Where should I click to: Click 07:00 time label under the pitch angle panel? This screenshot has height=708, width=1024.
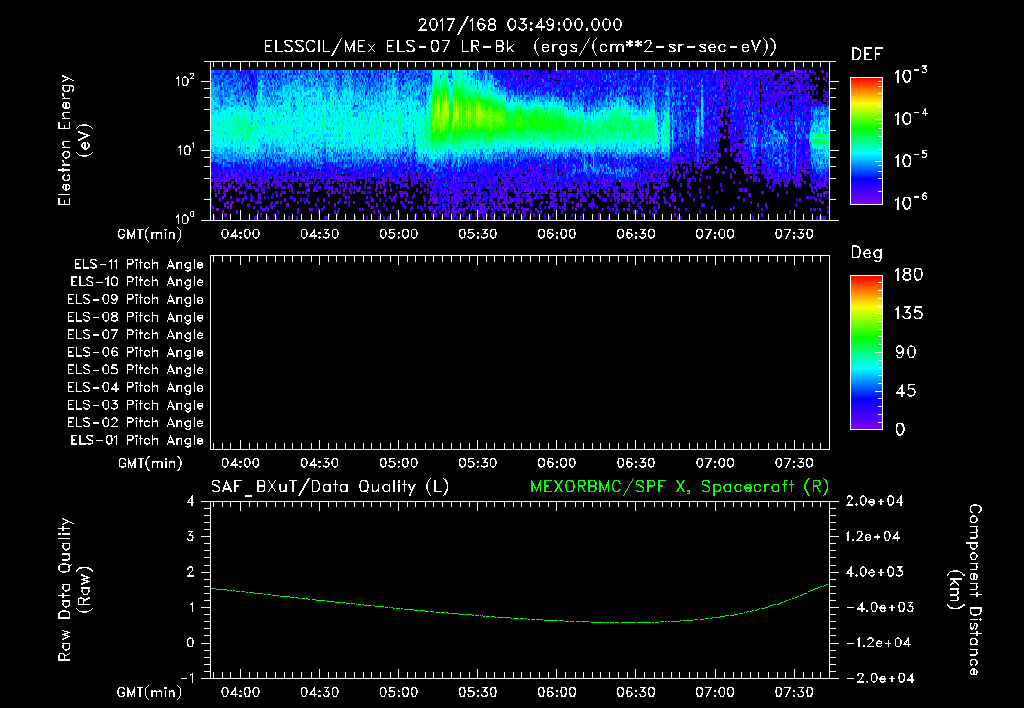click(x=714, y=463)
